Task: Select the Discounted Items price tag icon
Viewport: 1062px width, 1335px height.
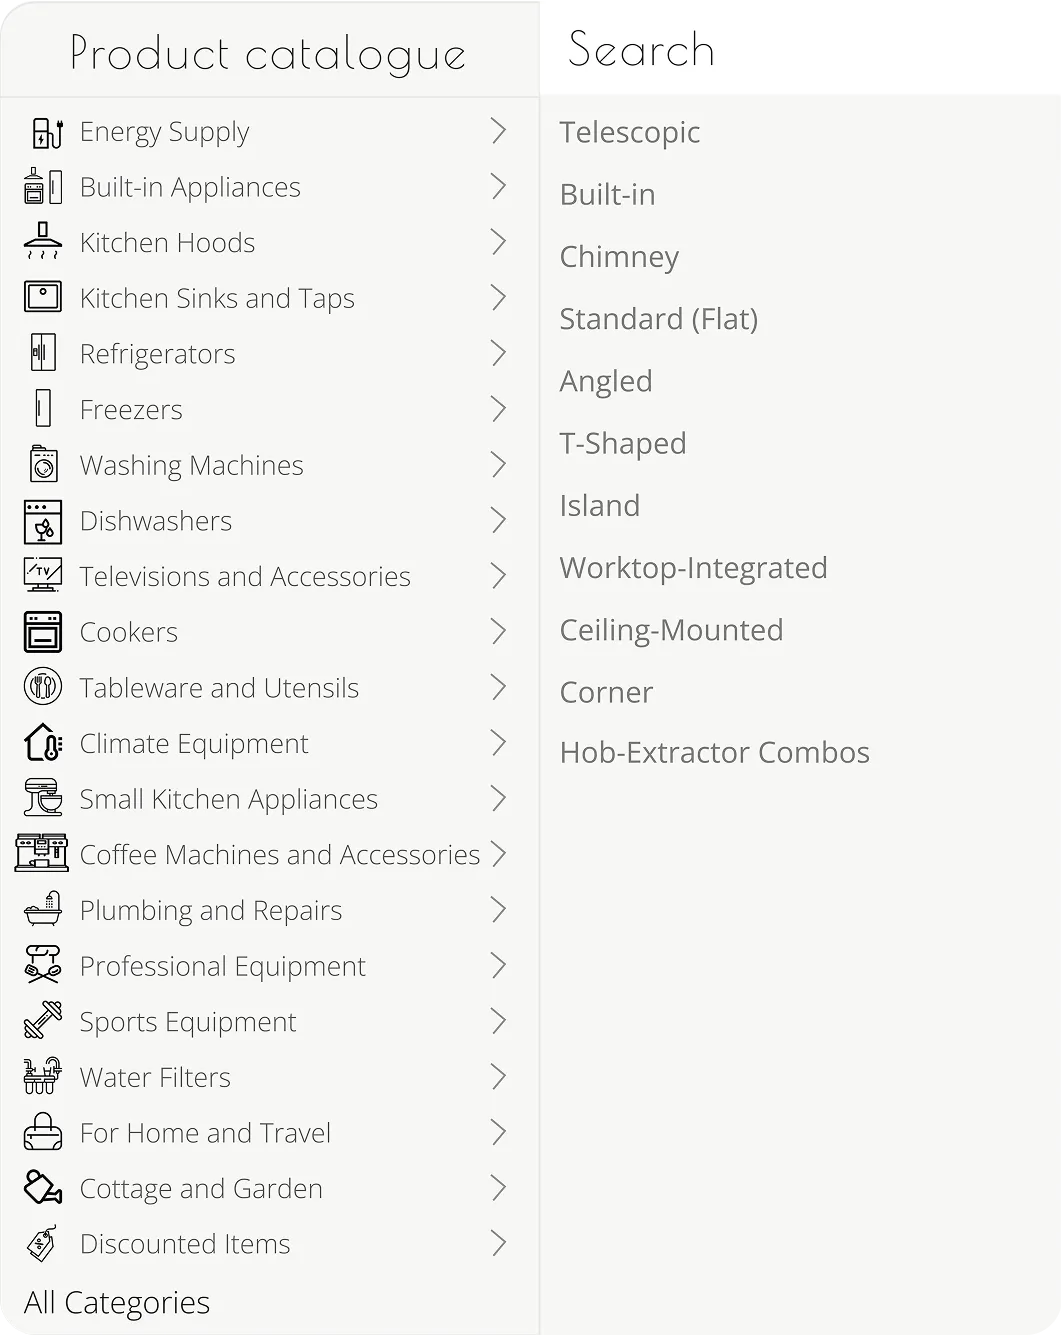Action: click(x=43, y=1243)
